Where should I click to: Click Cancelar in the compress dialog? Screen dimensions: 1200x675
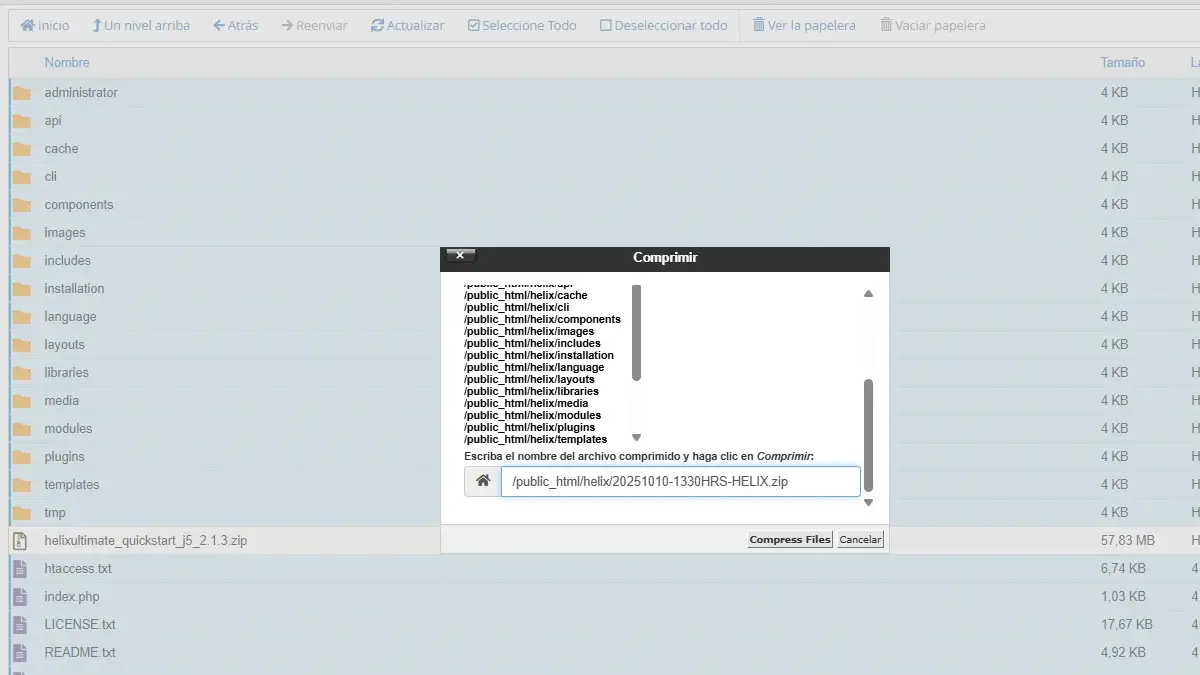point(860,540)
